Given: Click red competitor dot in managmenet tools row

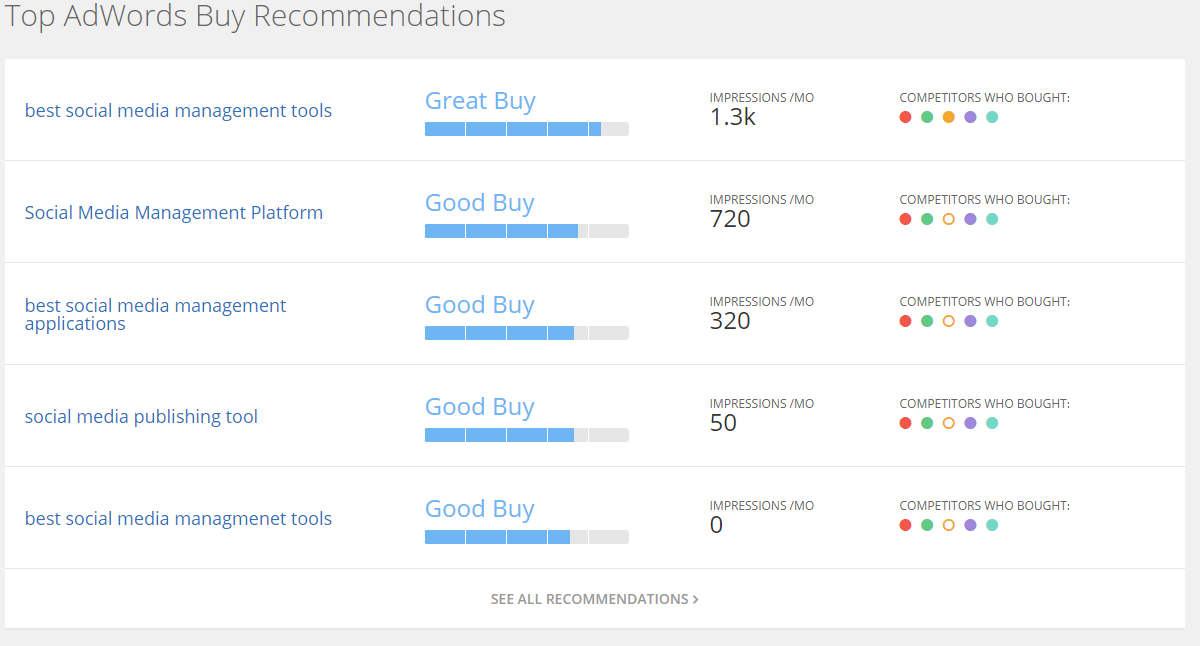Looking at the screenshot, I should [905, 525].
